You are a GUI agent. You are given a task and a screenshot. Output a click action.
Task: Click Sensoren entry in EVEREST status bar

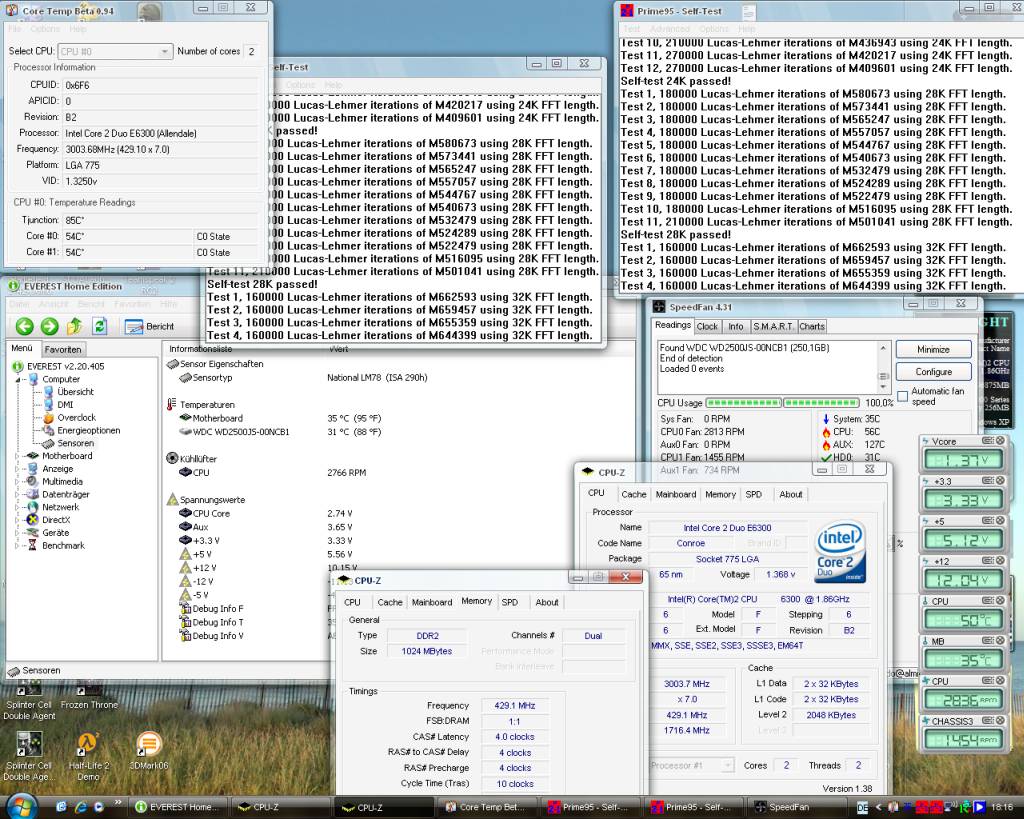click(35, 671)
